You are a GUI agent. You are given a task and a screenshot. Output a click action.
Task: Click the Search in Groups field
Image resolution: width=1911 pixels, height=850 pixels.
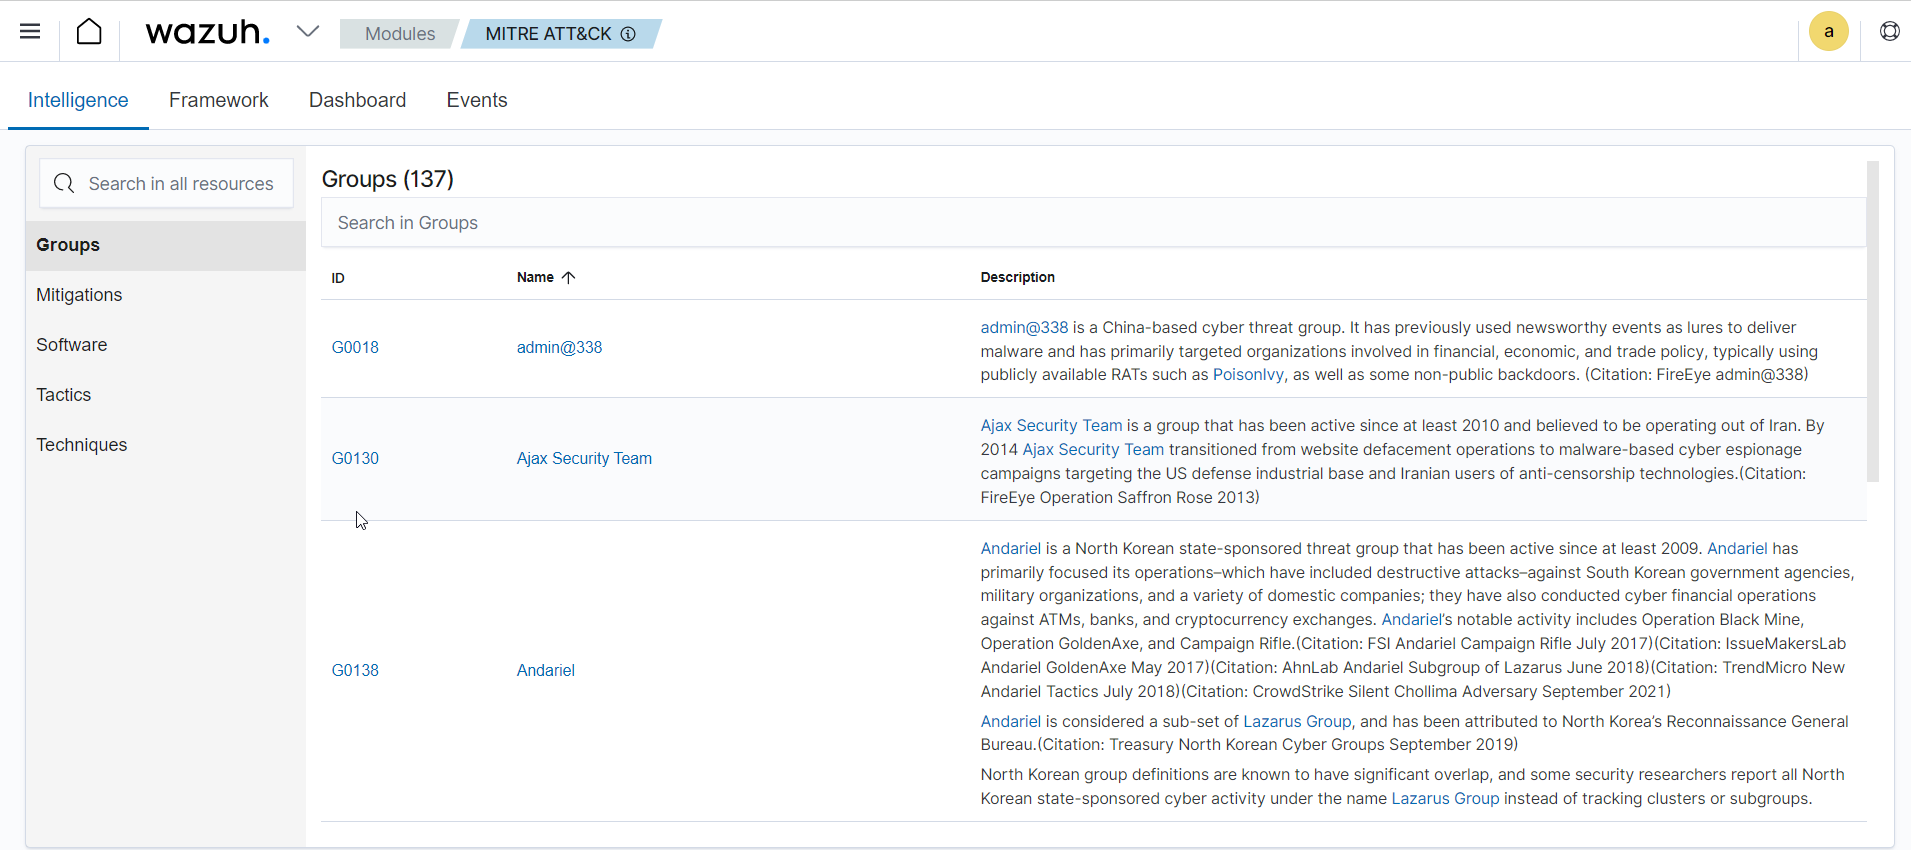coord(1092,223)
